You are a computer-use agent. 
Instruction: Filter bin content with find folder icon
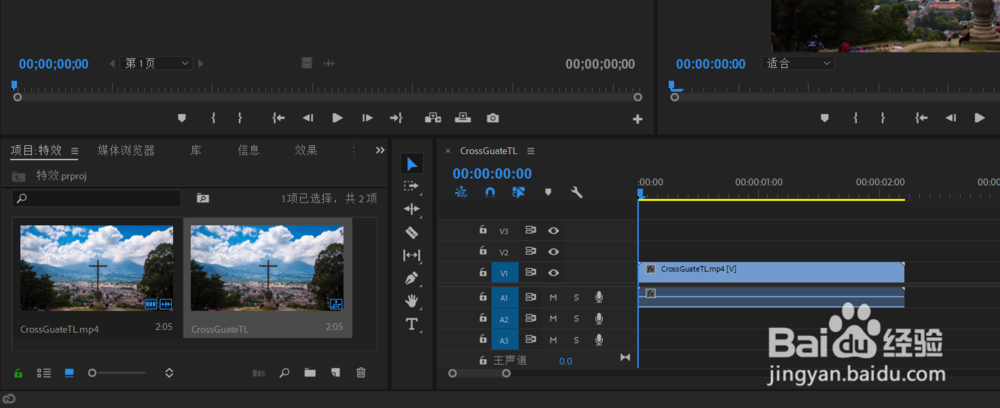[x=203, y=198]
